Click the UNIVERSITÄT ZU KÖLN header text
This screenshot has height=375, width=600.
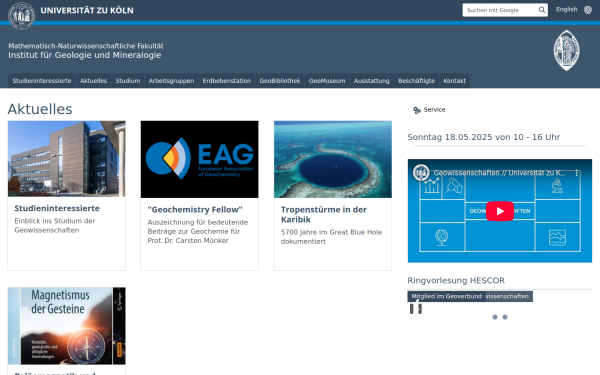point(87,10)
